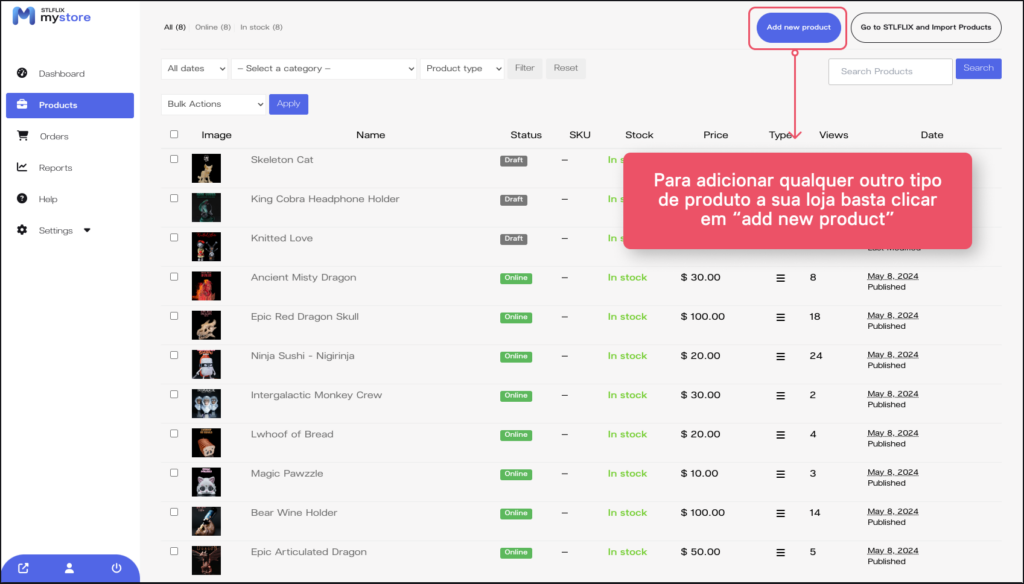Click the type icon for Magic Pawzzle
The image size is (1024, 584).
(780, 474)
